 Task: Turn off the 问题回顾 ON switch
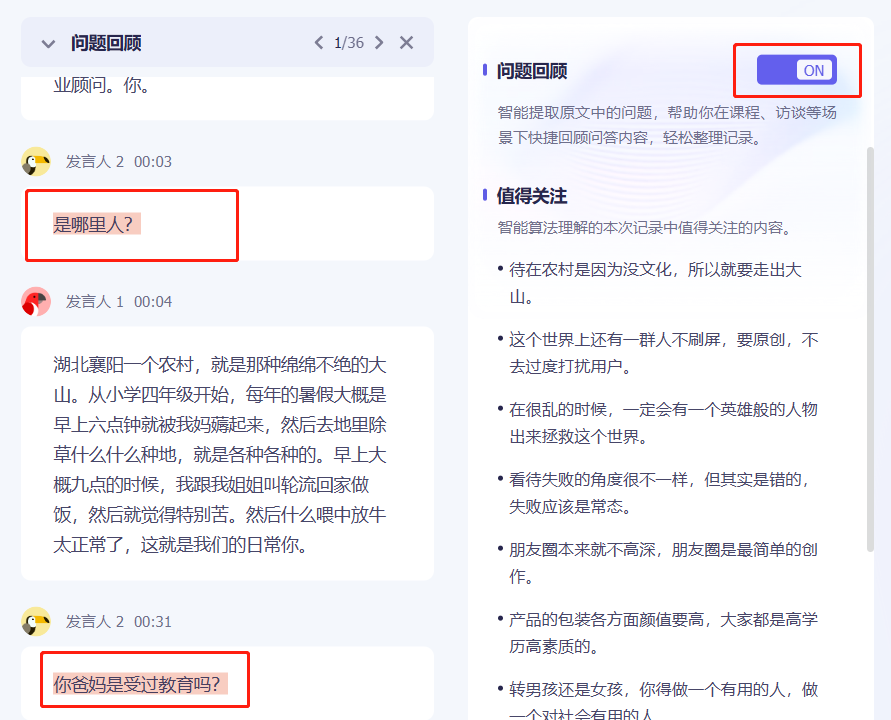[796, 70]
